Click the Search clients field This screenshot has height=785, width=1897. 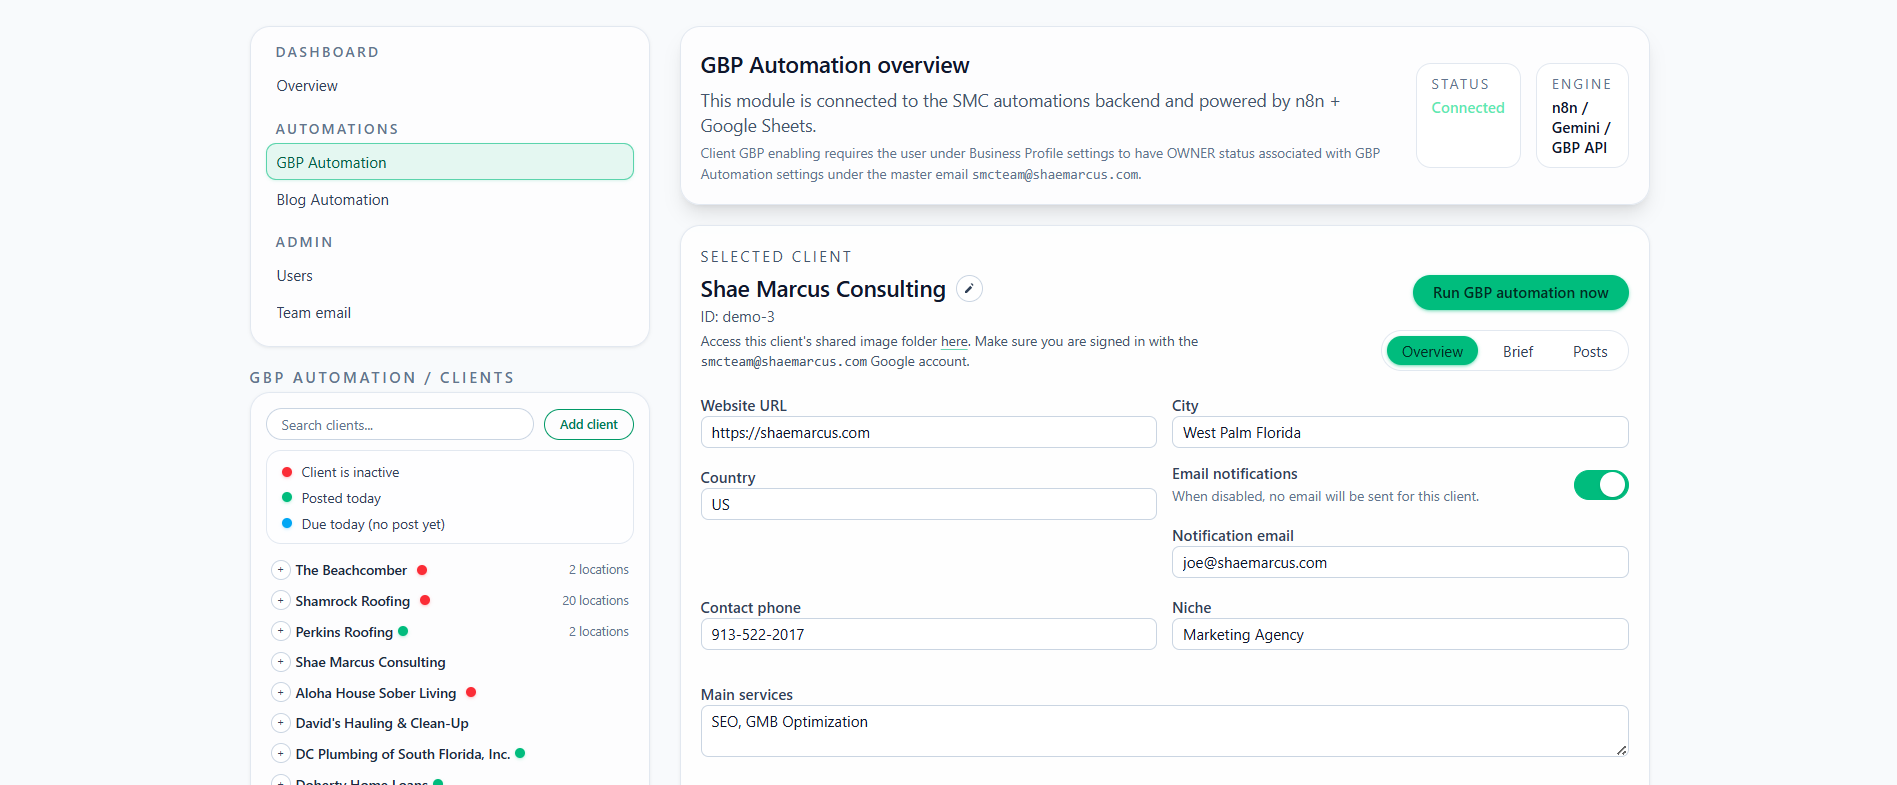tap(400, 424)
